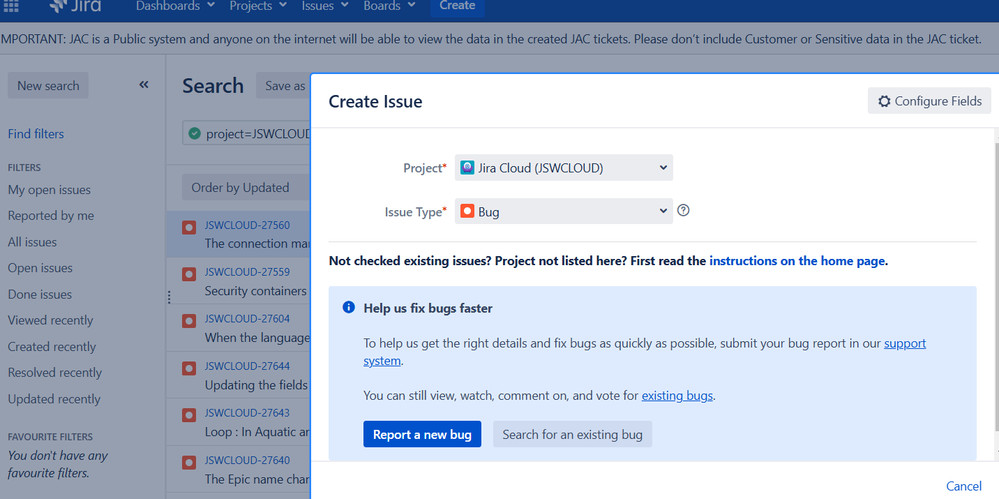This screenshot has width=999, height=499.
Task: Open the Projects menu
Action: 259,6
